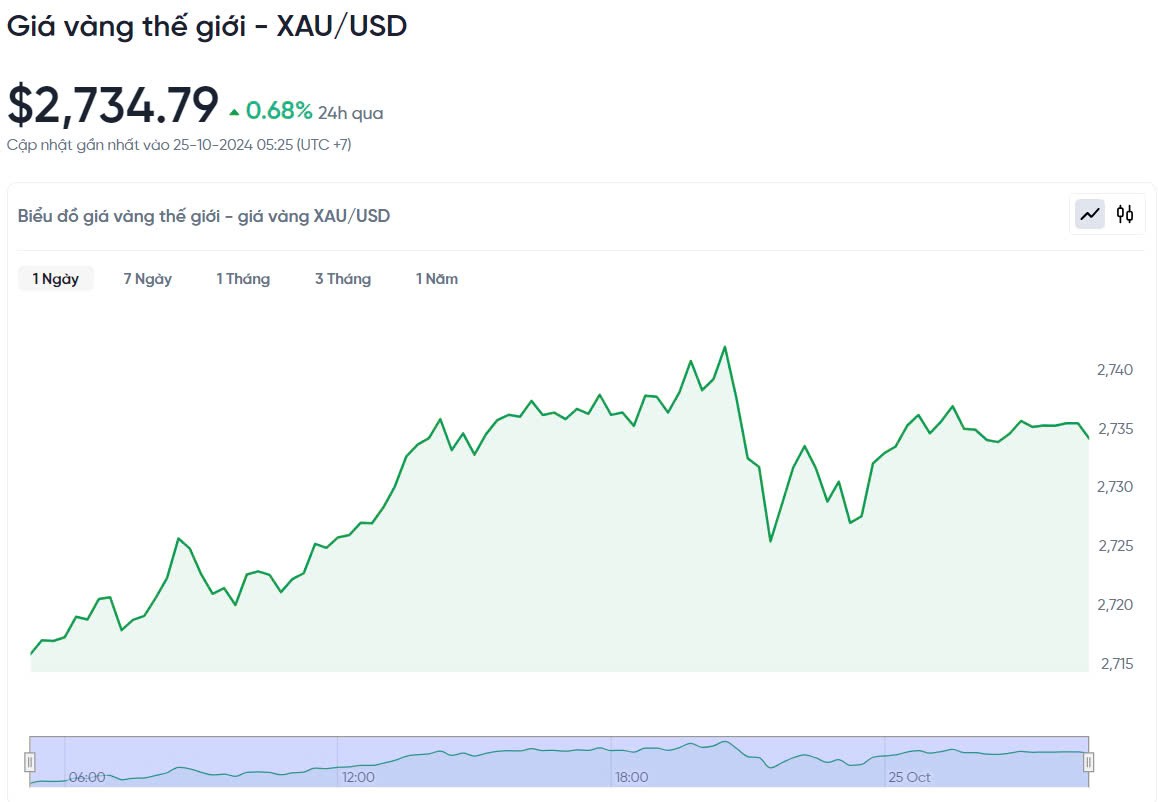This screenshot has height=802, width=1158.
Task: Show the 1 Tháng chart range
Action: coord(243,279)
